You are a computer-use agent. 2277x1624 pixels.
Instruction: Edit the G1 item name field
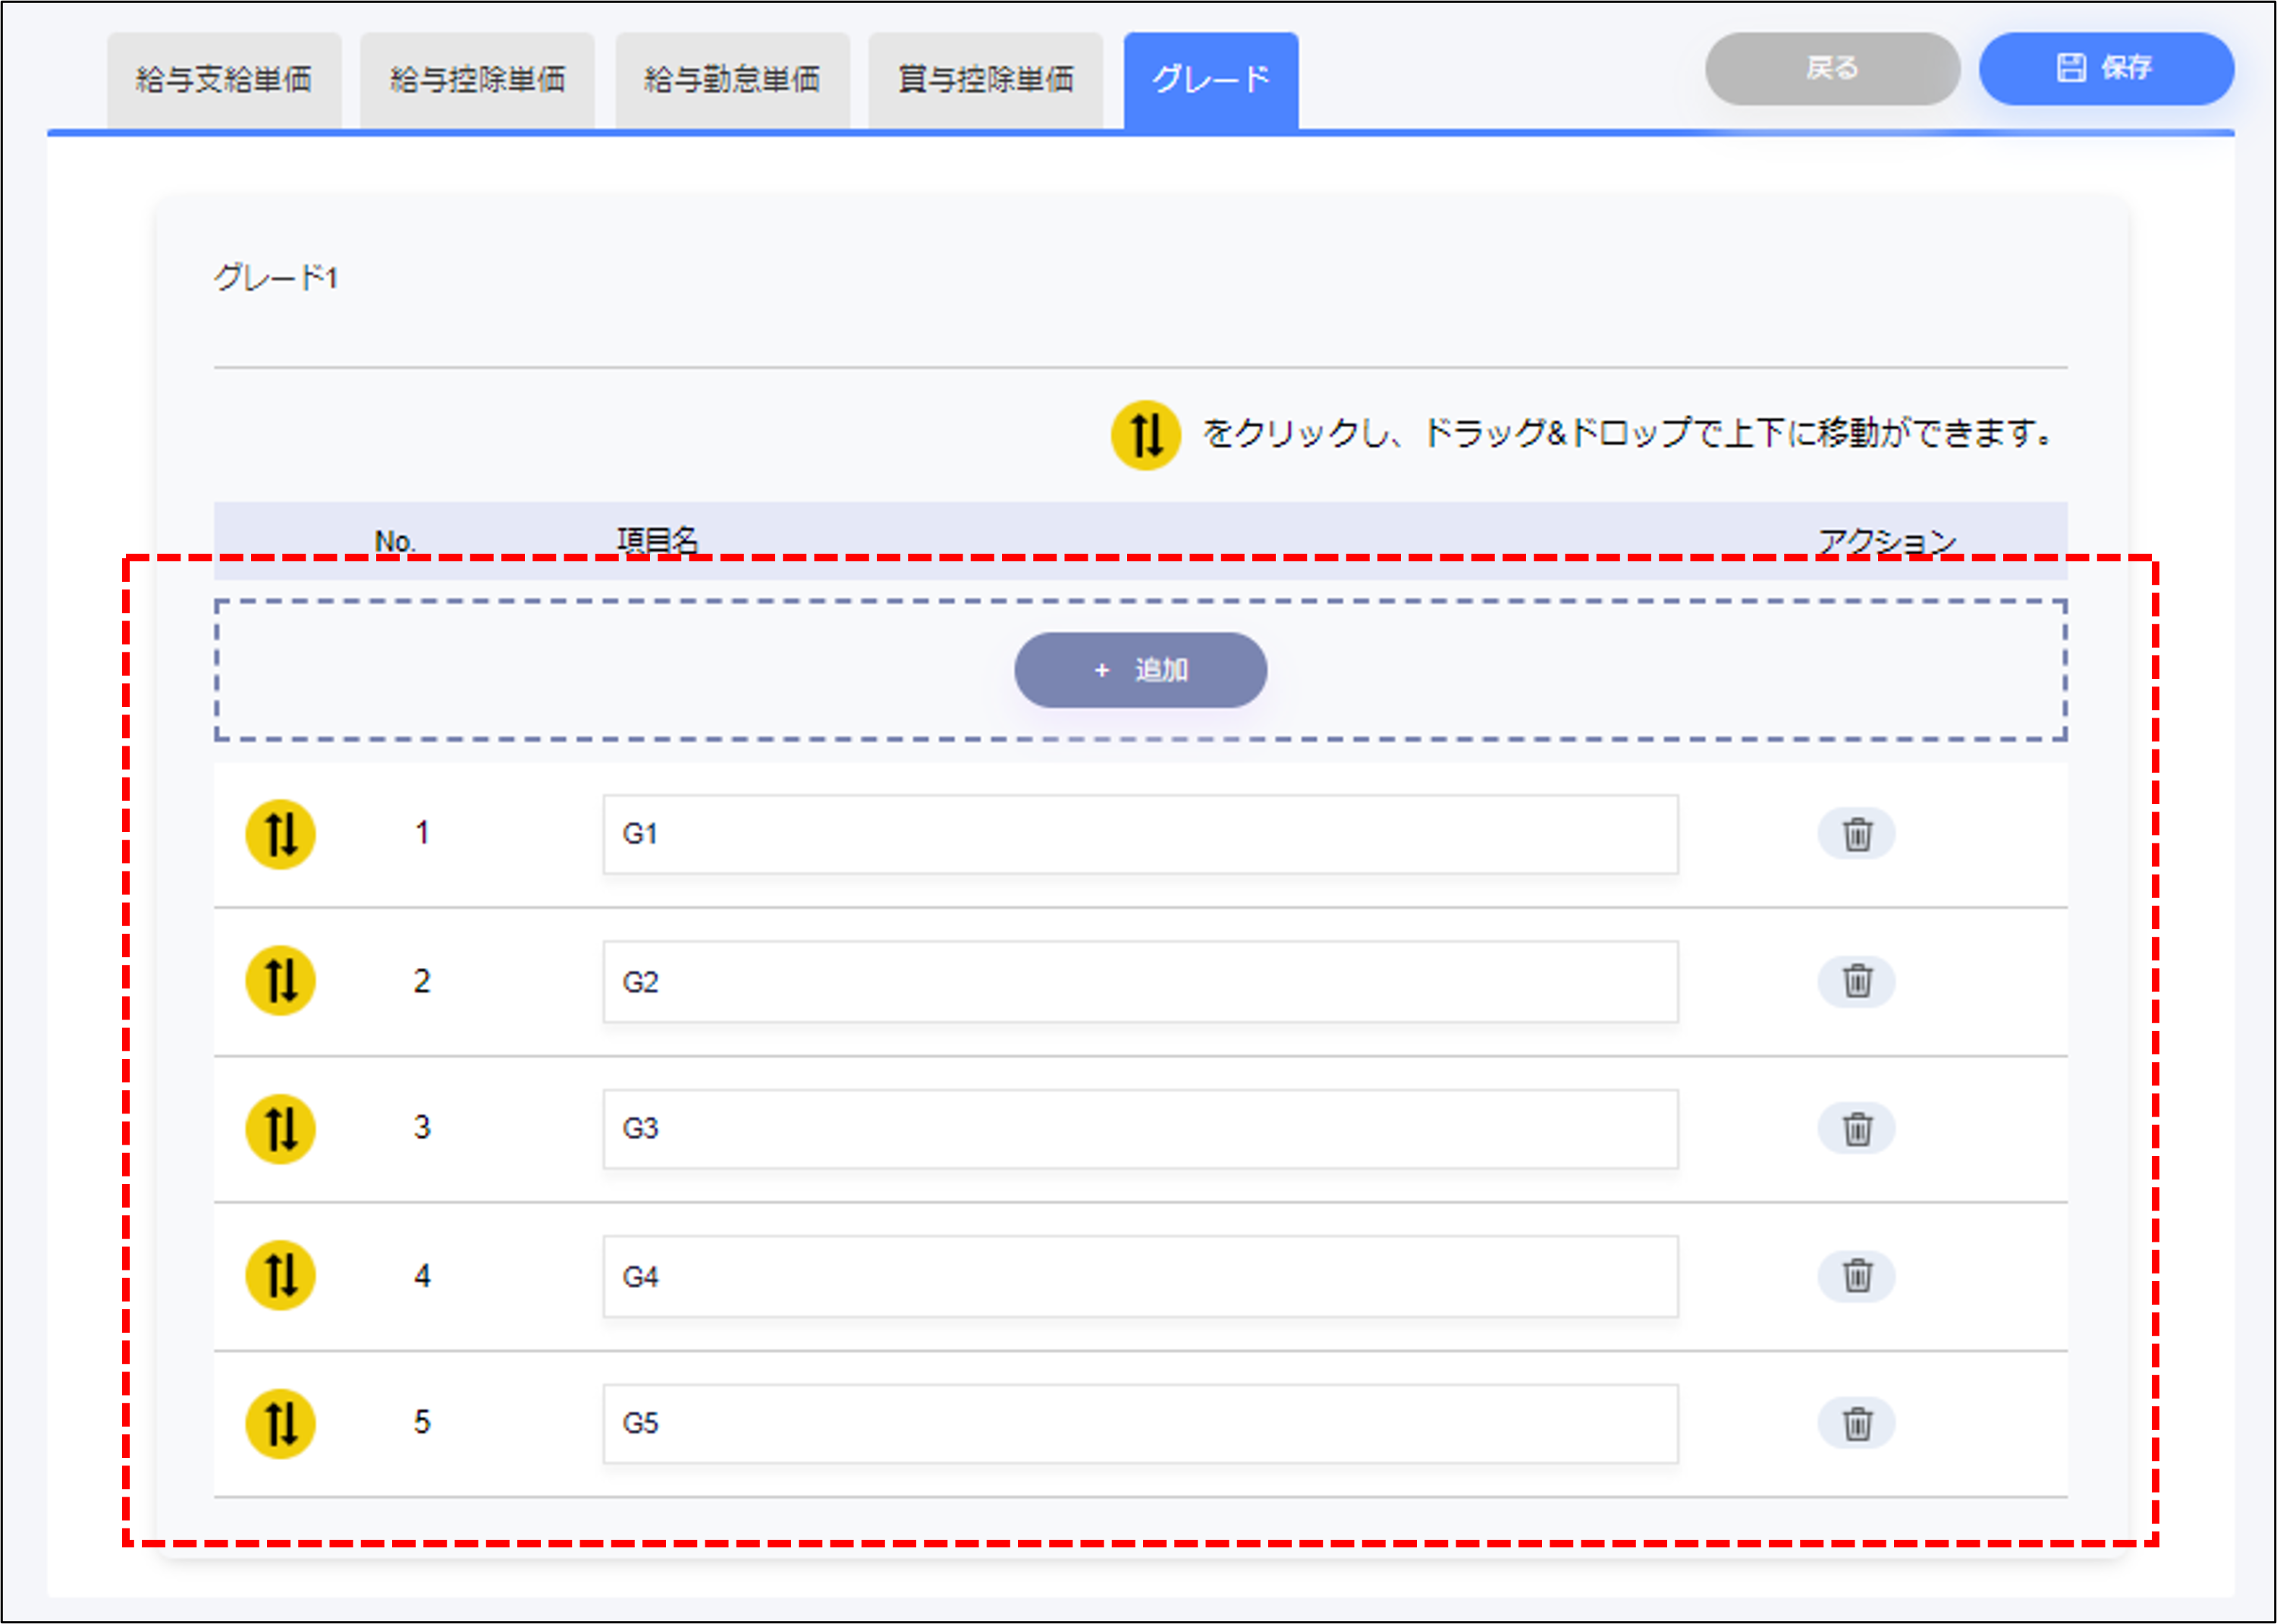pos(1141,834)
